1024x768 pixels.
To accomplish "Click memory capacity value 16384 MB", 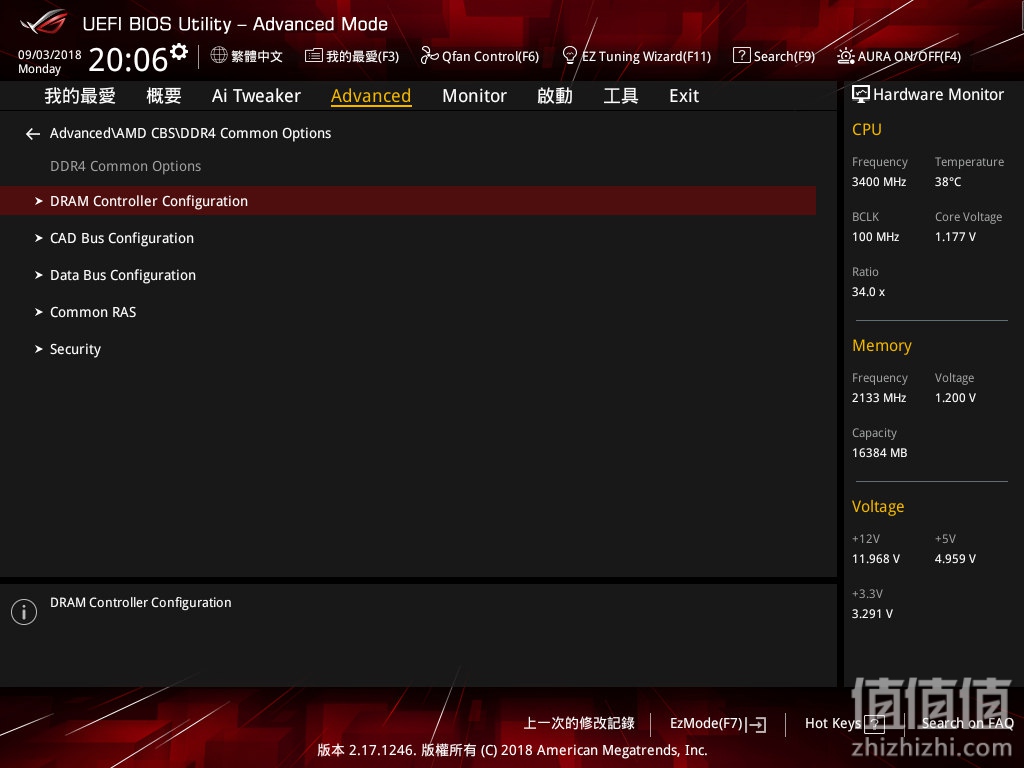I will point(880,453).
